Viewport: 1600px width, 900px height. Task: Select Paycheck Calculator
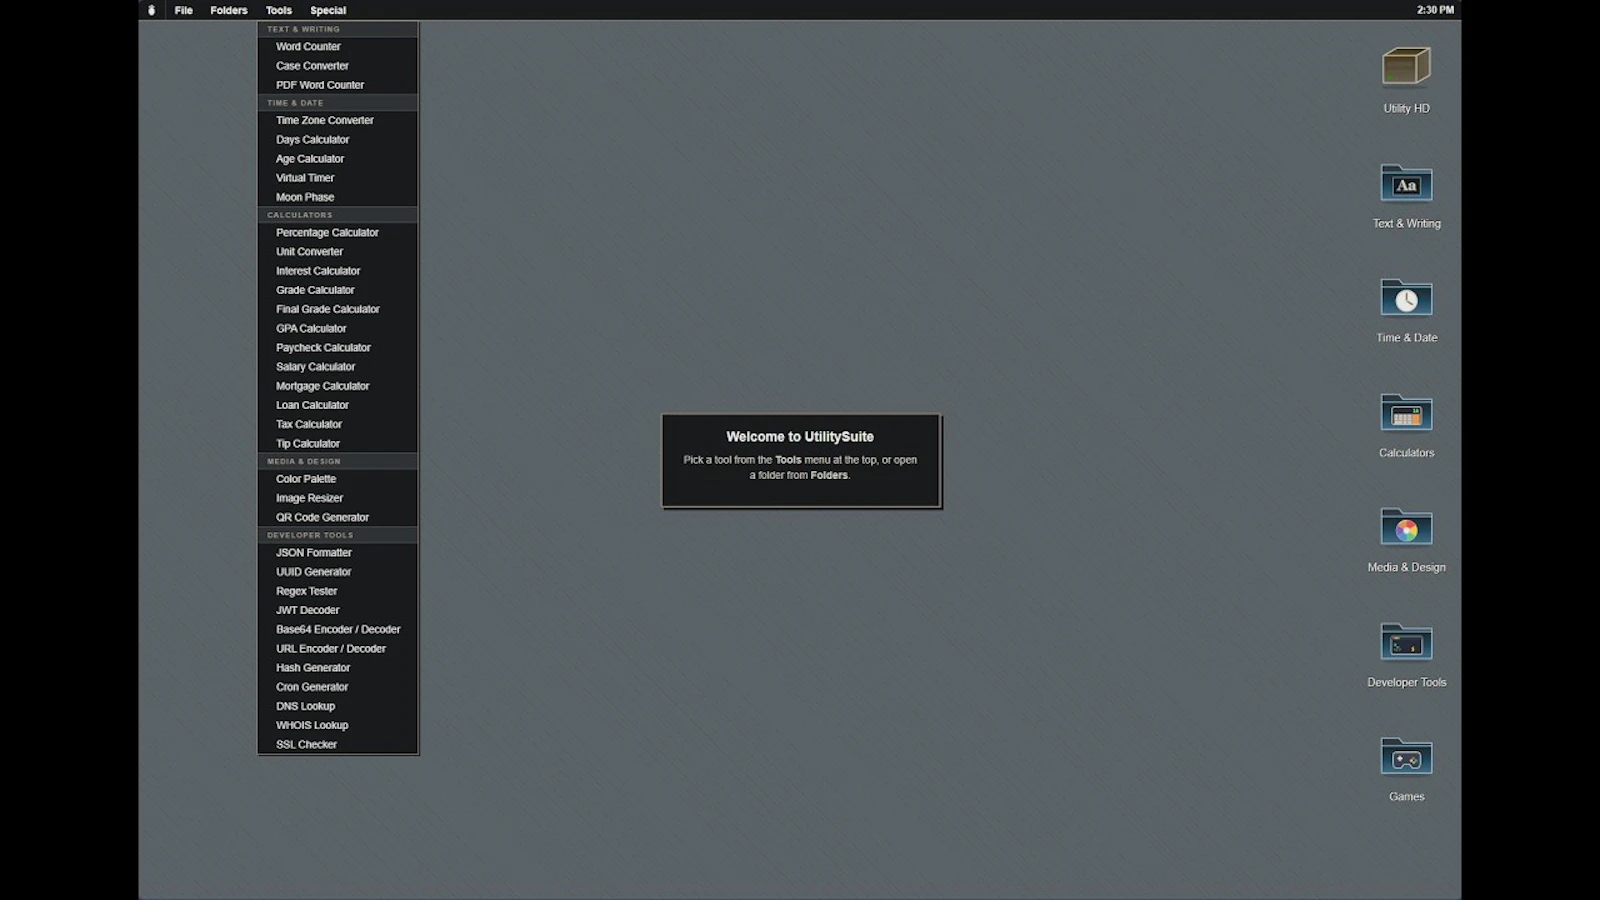click(338, 348)
